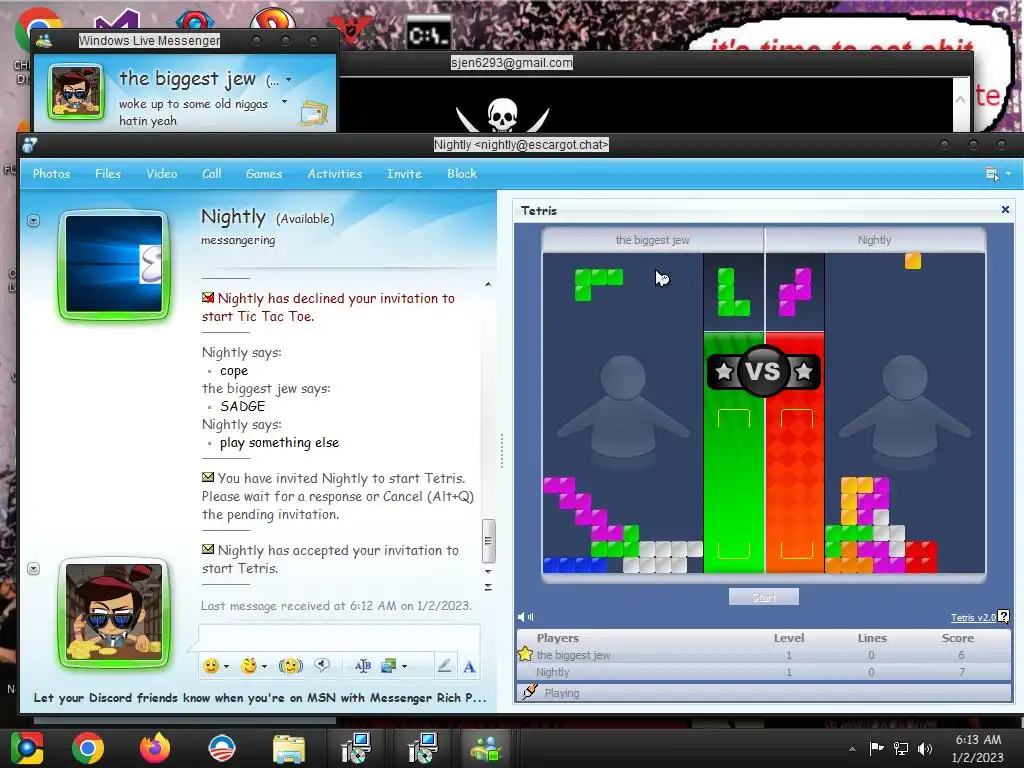The image size is (1024, 768).
Task: Open the Activities menu
Action: 334,174
